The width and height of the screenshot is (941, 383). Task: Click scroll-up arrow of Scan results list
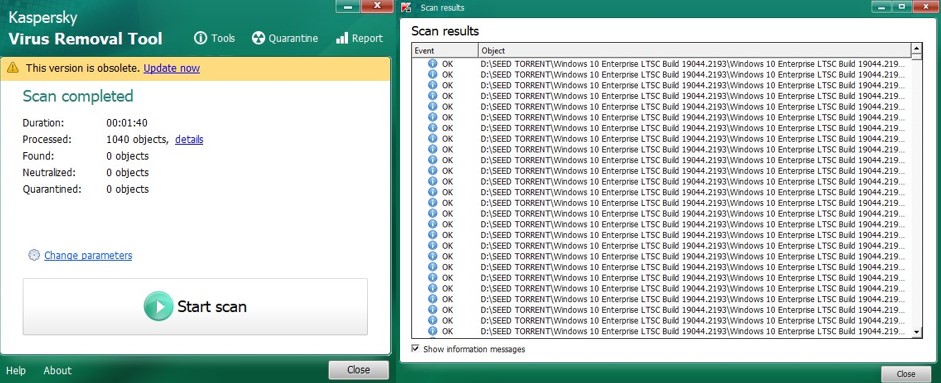click(916, 48)
